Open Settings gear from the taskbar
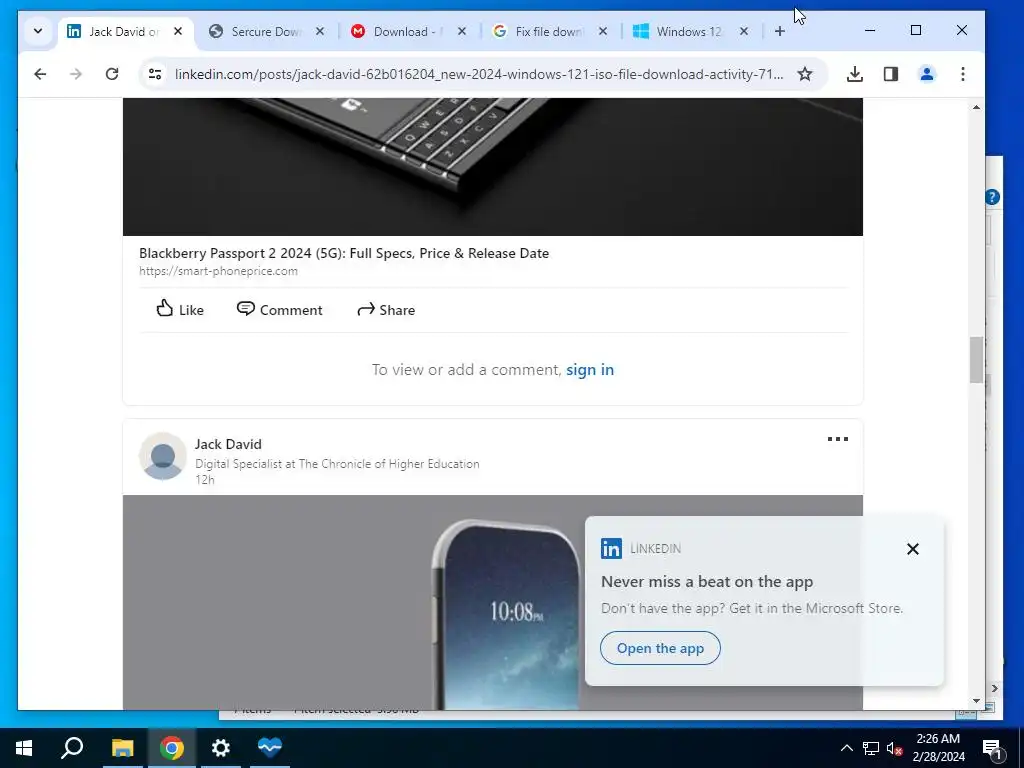The height and width of the screenshot is (768, 1024). pyautogui.click(x=221, y=748)
